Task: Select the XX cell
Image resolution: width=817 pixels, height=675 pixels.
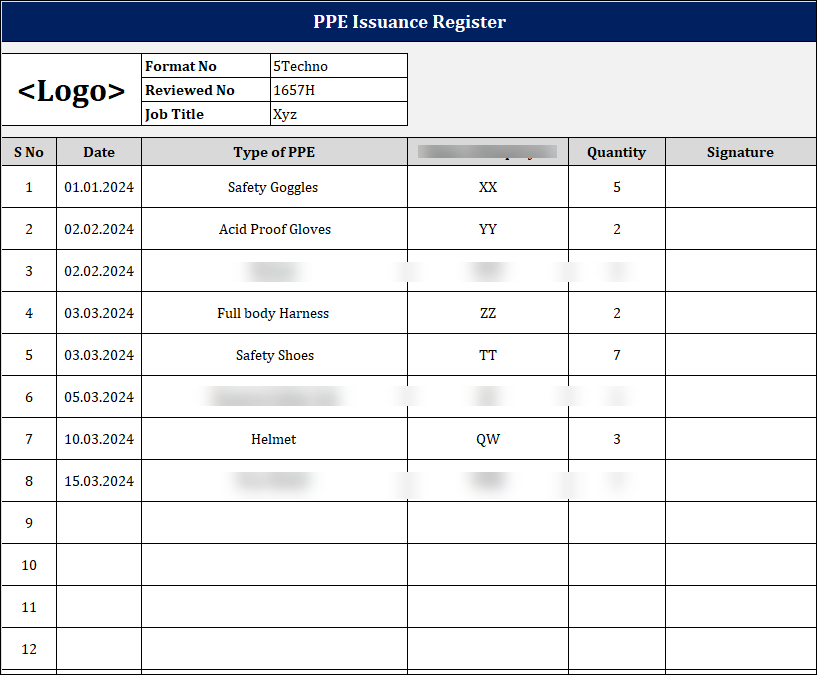Action: [488, 187]
